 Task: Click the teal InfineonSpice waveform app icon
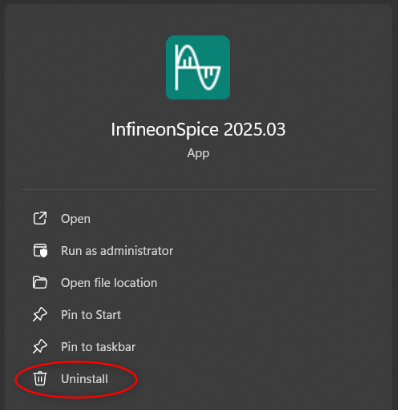[x=198, y=67]
